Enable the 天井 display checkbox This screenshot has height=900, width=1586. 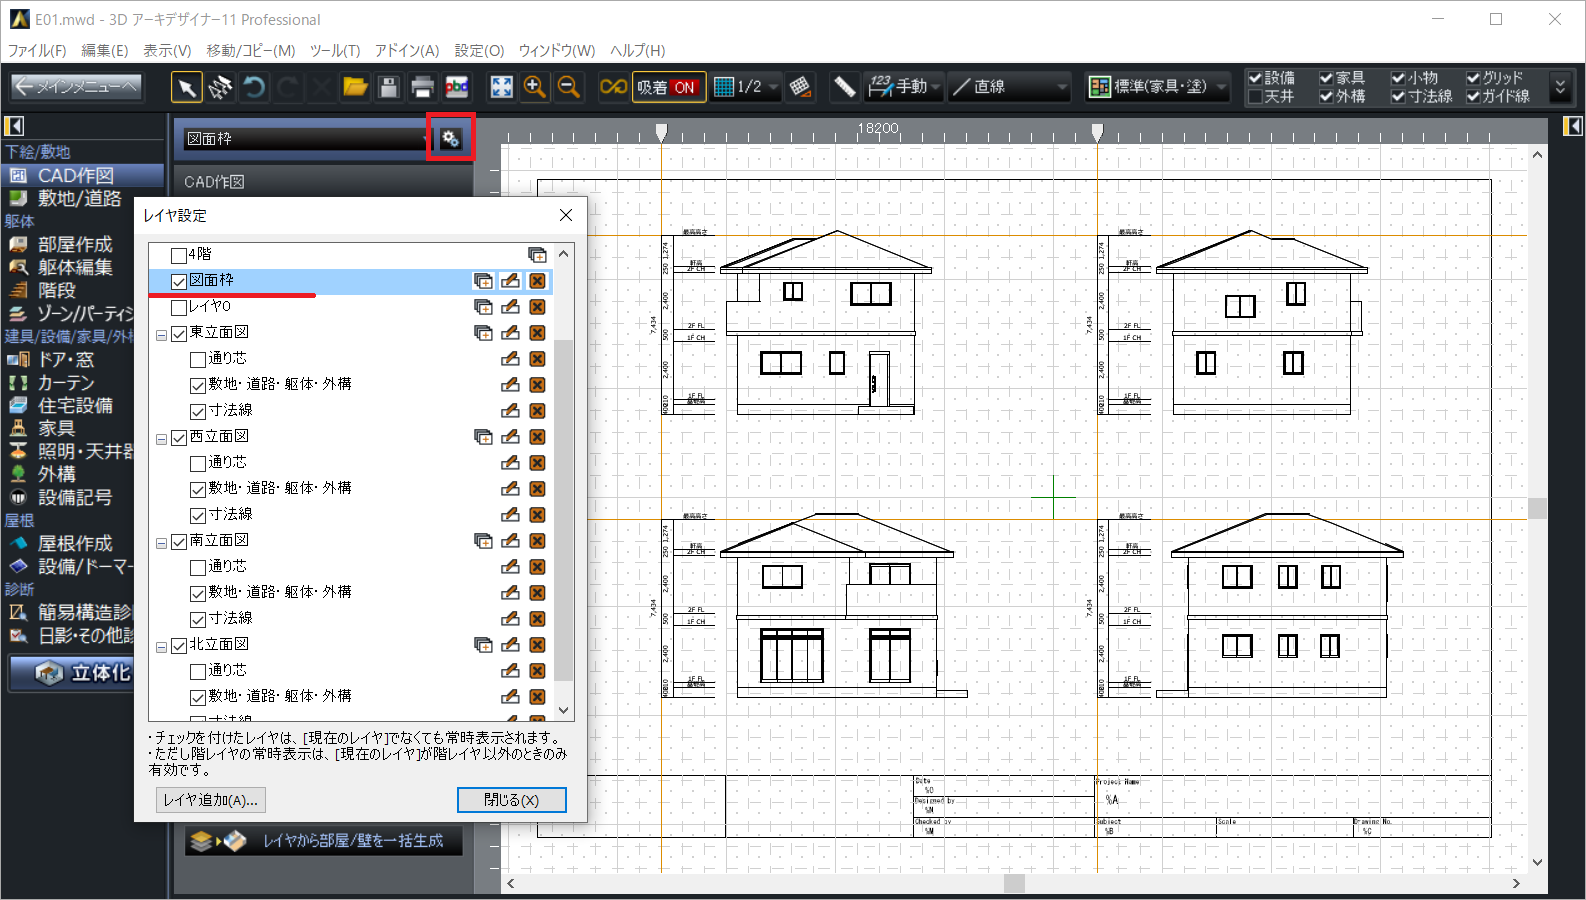(1255, 97)
